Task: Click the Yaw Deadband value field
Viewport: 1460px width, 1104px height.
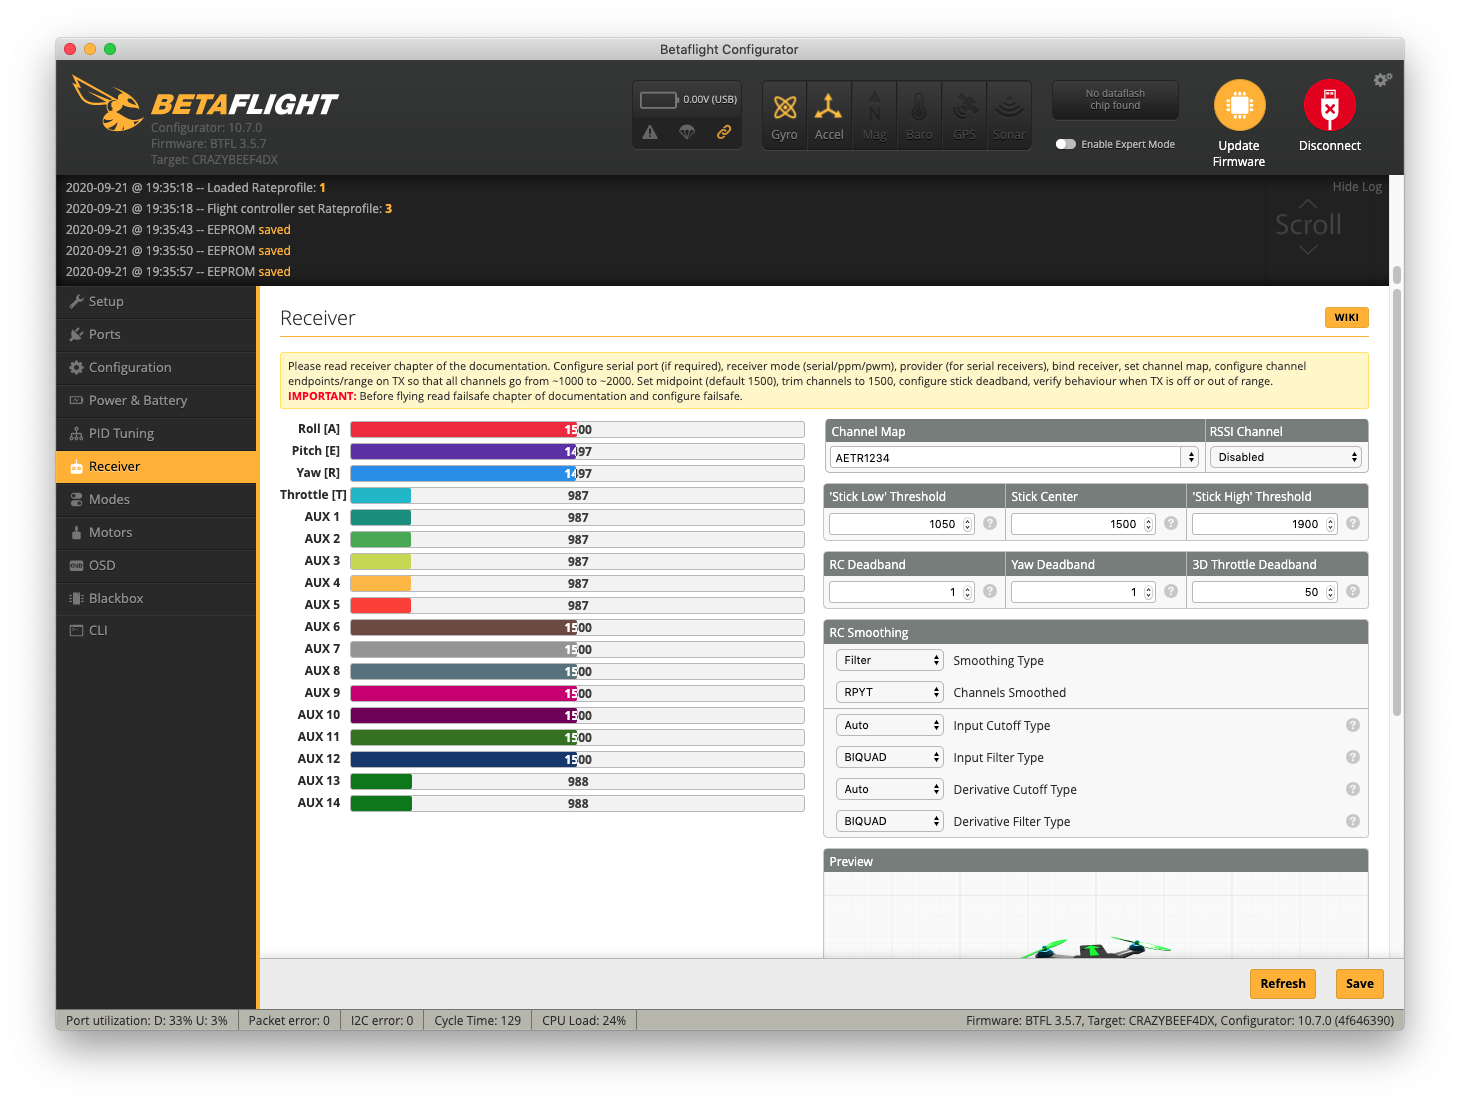Action: pyautogui.click(x=1083, y=592)
